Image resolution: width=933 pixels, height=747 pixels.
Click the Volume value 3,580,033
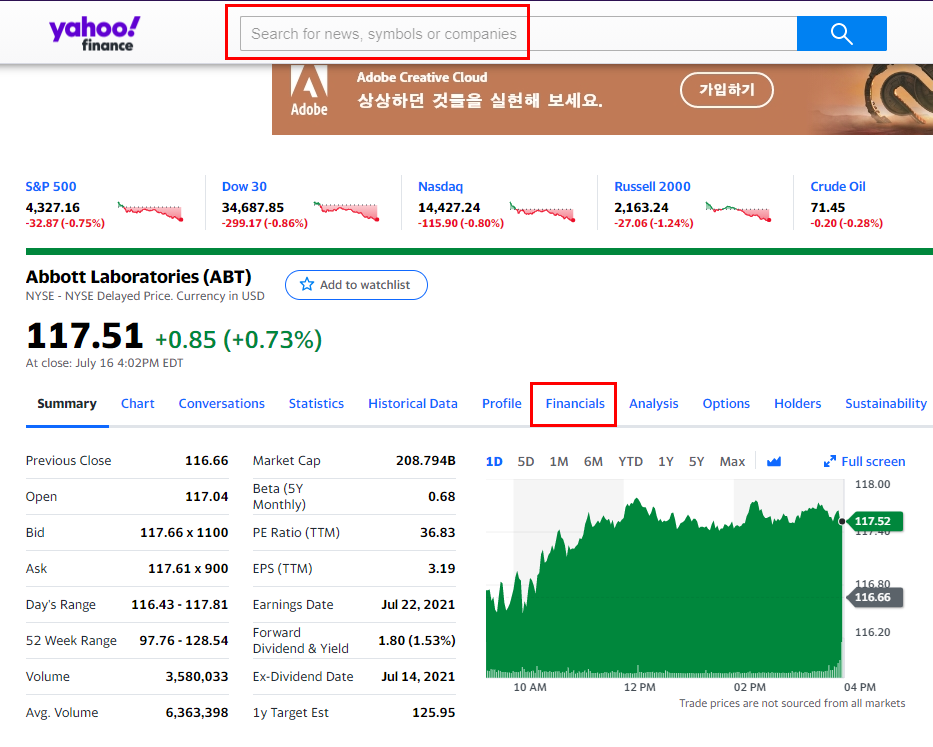(x=197, y=676)
